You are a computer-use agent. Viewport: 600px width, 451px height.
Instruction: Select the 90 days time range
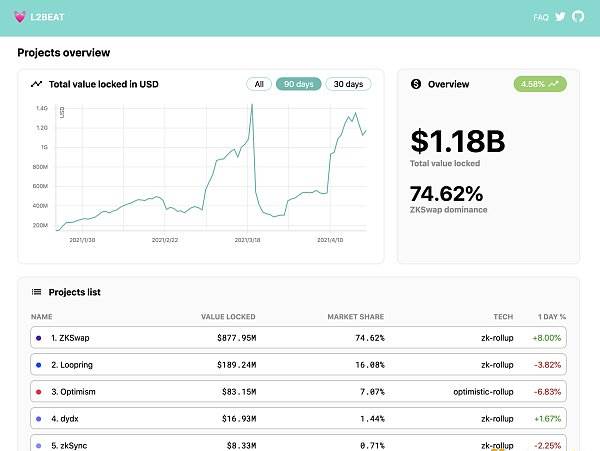click(x=298, y=84)
